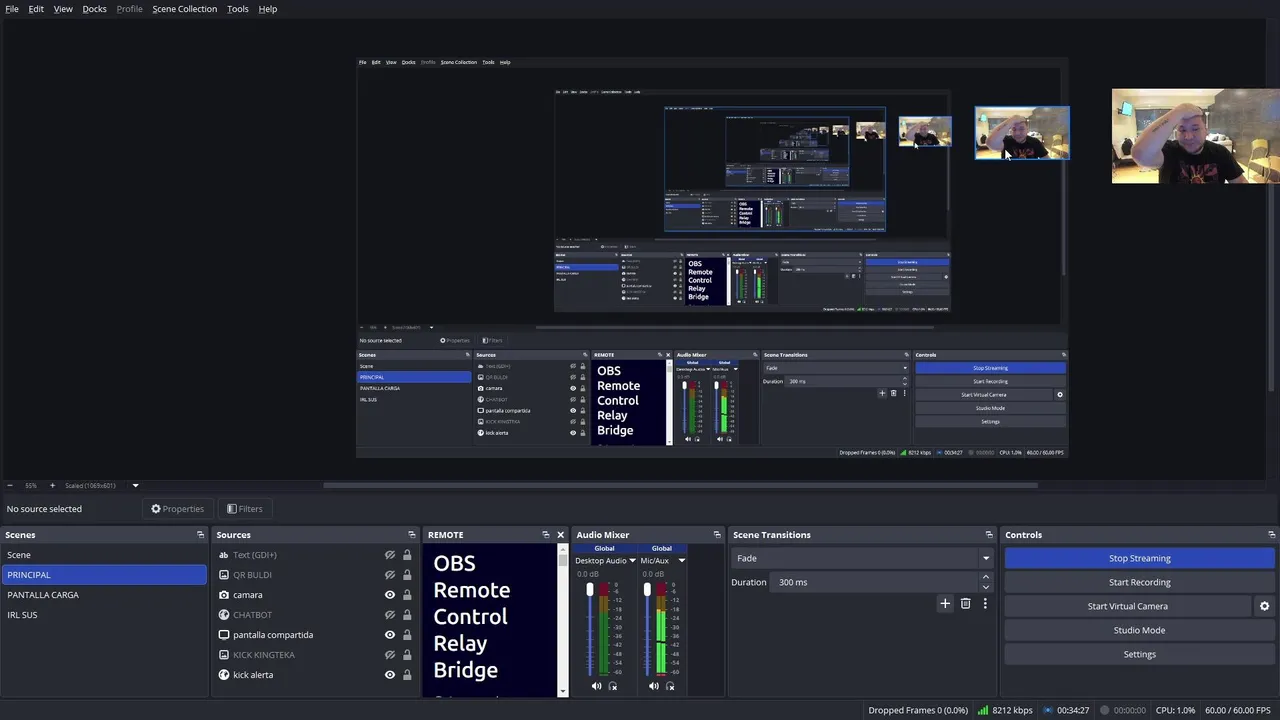Image resolution: width=1280 pixels, height=720 pixels.
Task: Hide the pantalla compartida source
Action: (390, 635)
